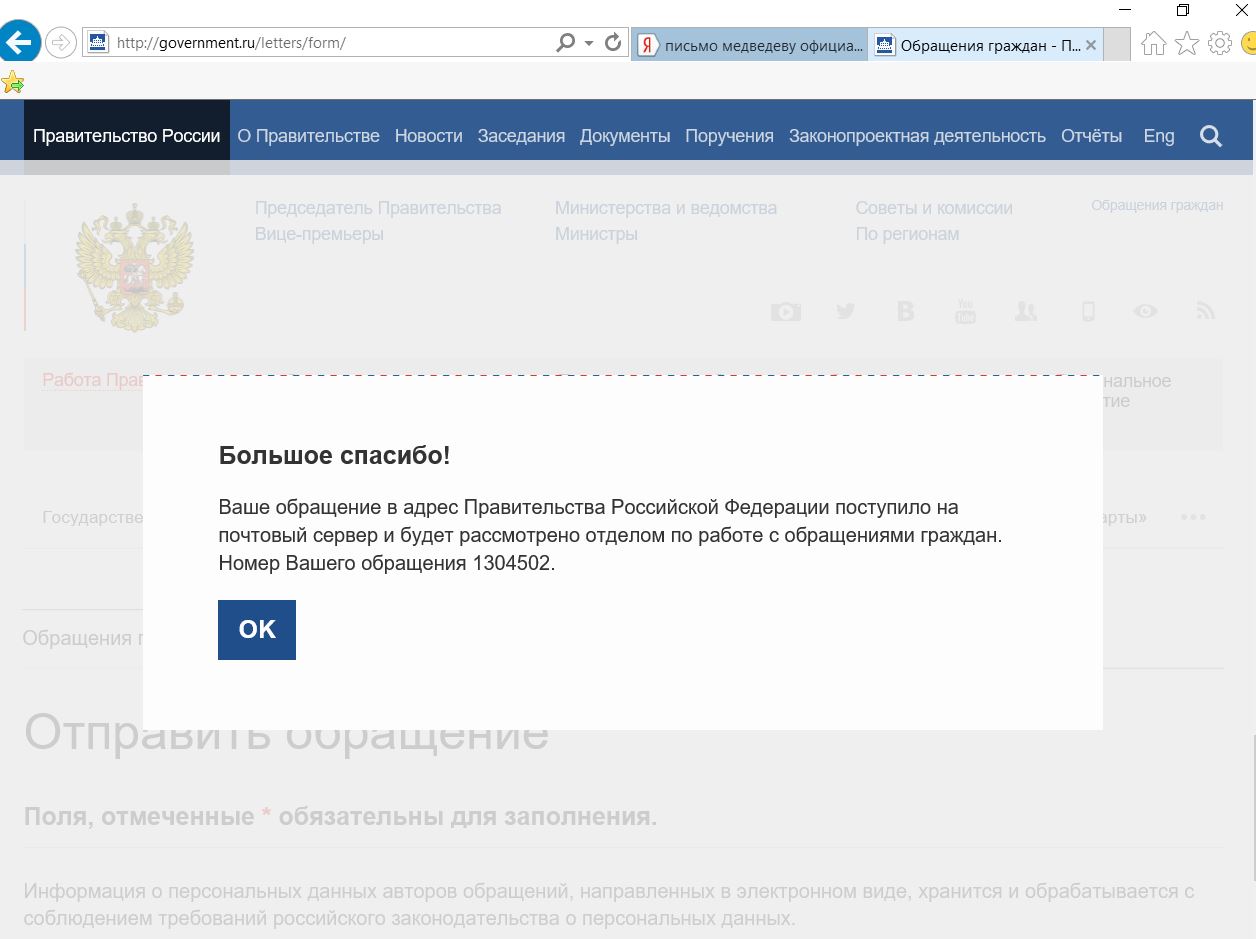This screenshot has width=1256, height=939.
Task: Open 'Законопроектная деятельность' menu item
Action: [917, 136]
